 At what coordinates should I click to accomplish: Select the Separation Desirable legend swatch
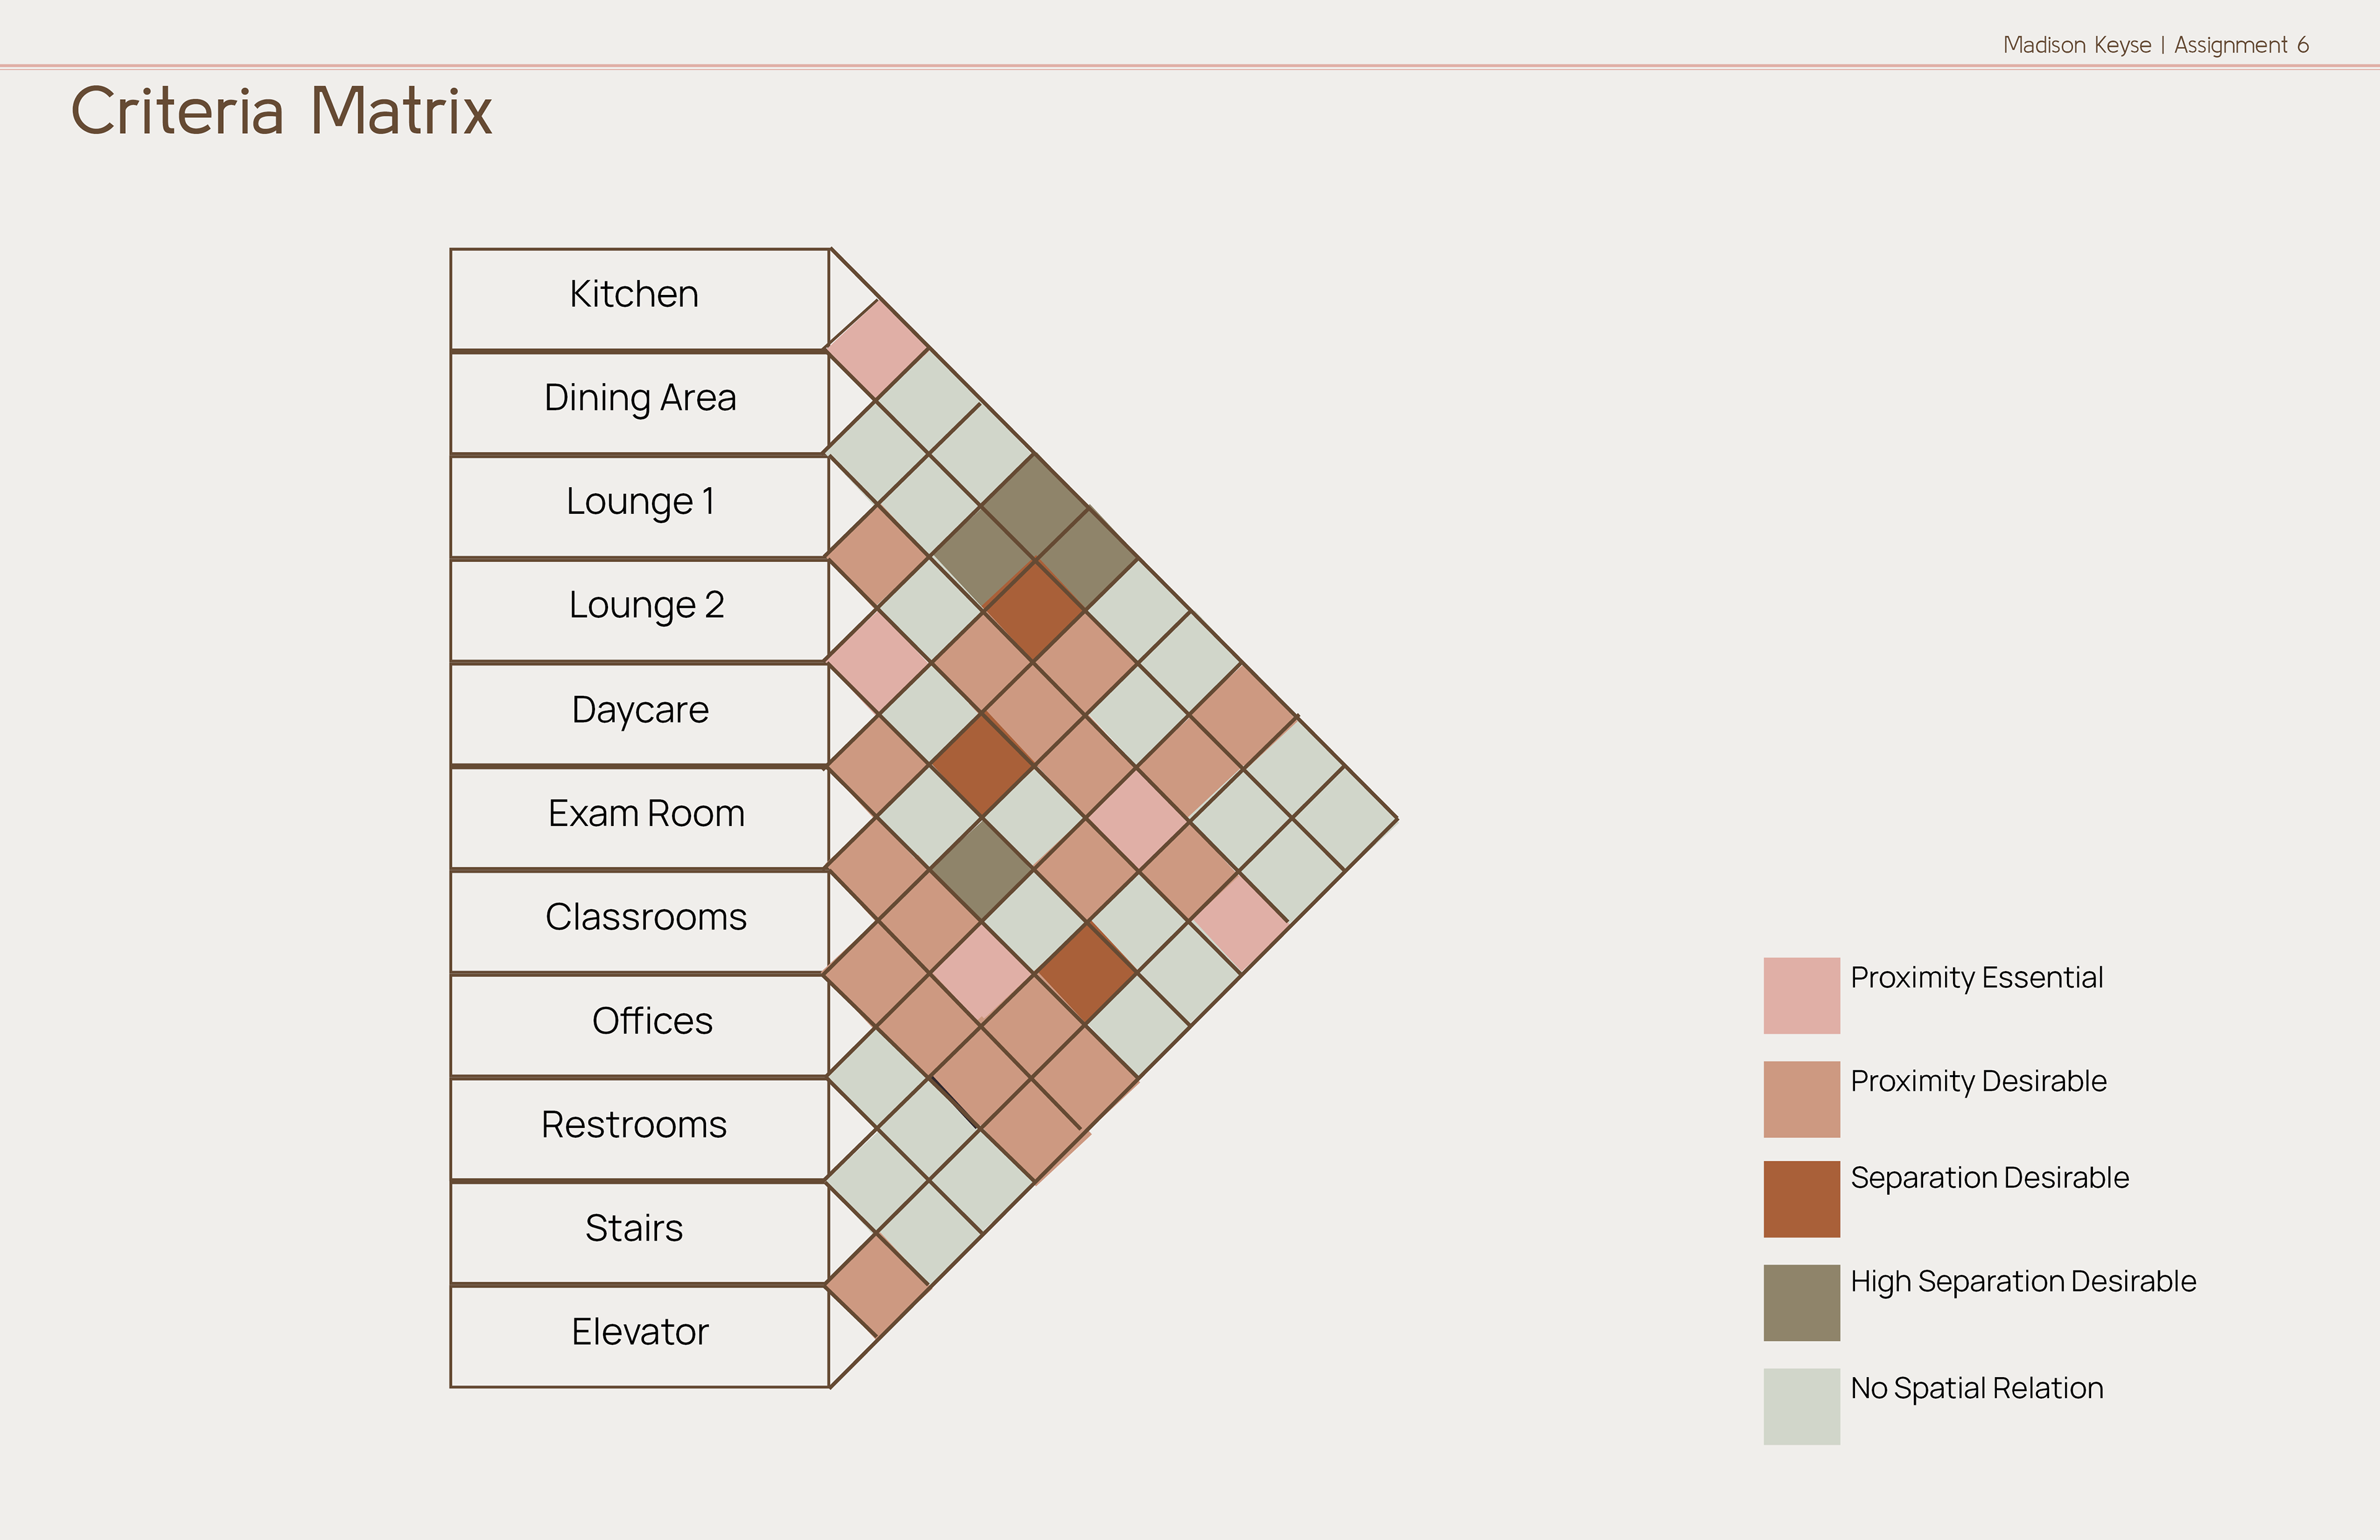click(x=1801, y=1199)
